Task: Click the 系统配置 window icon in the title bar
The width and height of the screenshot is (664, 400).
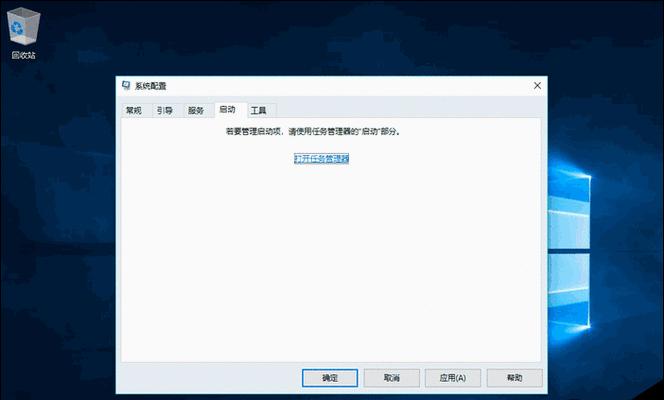Action: click(126, 88)
